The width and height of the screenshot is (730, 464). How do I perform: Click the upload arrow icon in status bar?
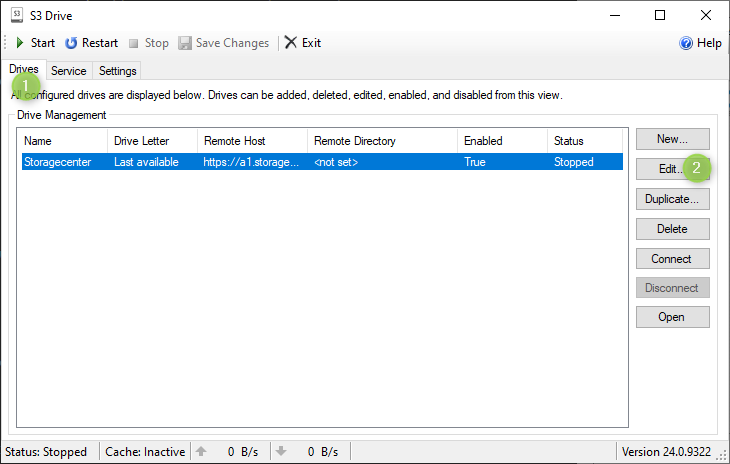(x=201, y=451)
